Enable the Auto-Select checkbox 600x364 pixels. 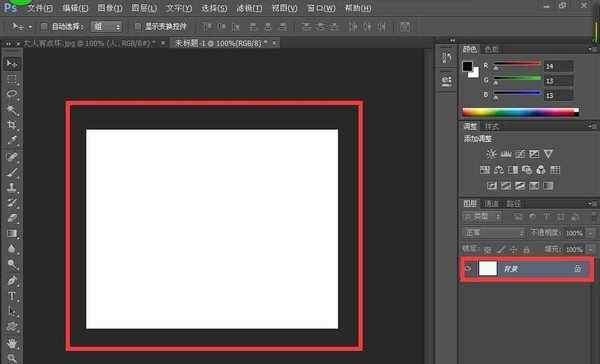[44, 27]
